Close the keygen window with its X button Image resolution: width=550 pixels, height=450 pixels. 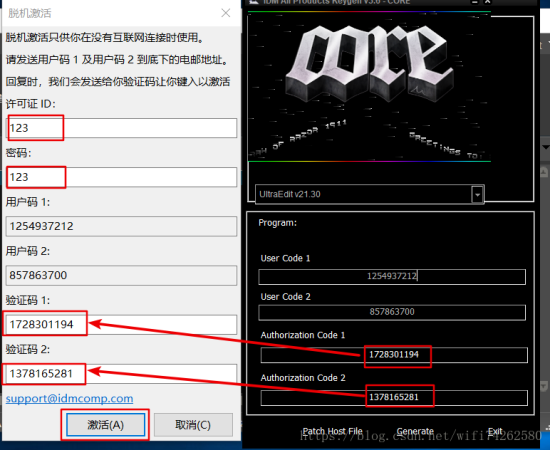click(488, 2)
